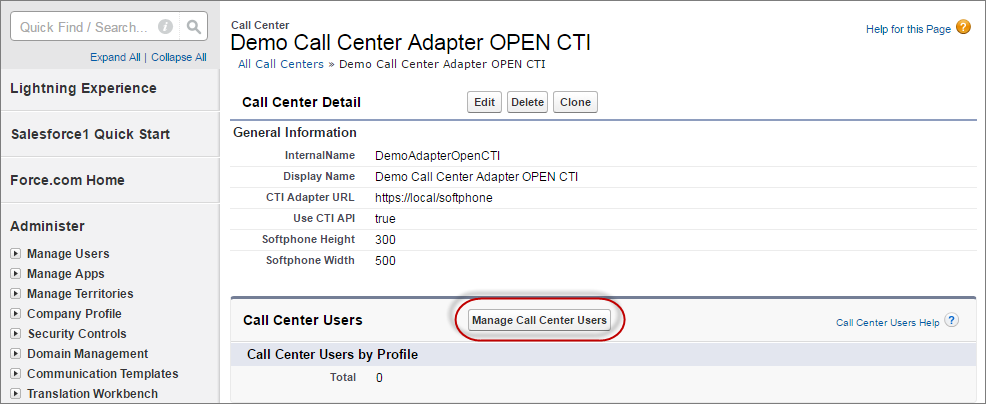The image size is (986, 404).
Task: Select the InternalName value DemoAdapterOpenCTI
Action: pyautogui.click(x=437, y=156)
